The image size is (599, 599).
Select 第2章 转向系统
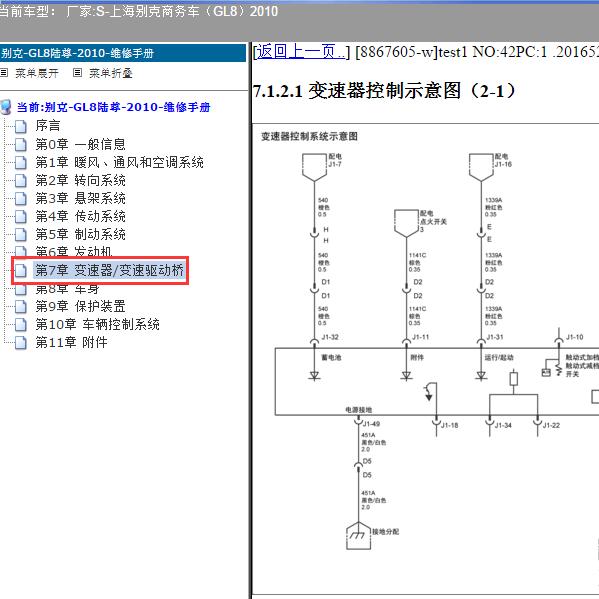coord(80,180)
